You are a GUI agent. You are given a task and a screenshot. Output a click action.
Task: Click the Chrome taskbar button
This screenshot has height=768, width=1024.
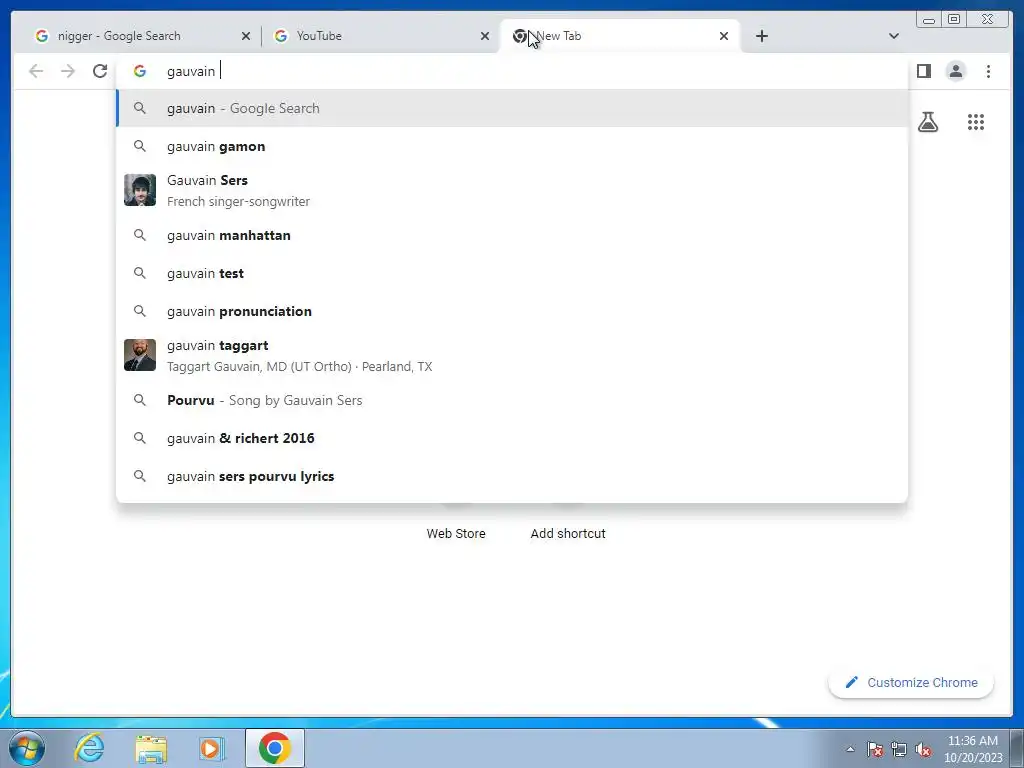coord(275,748)
